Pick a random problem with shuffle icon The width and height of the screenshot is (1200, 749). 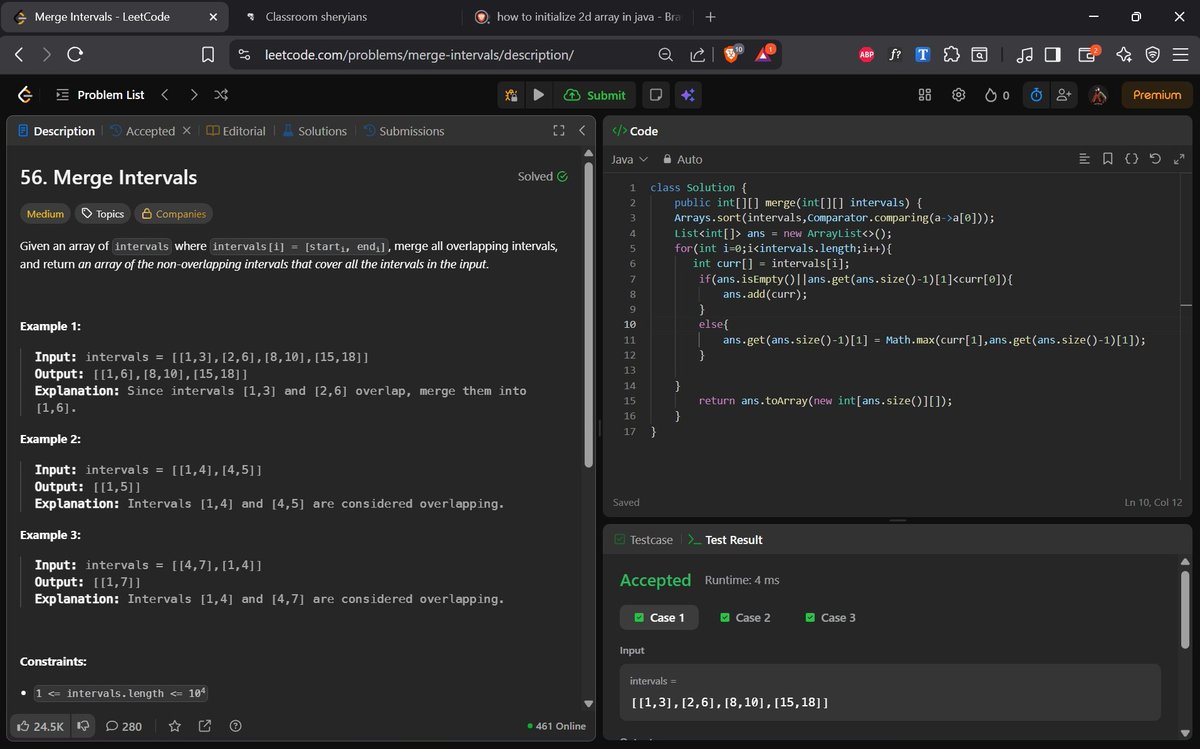click(221, 95)
